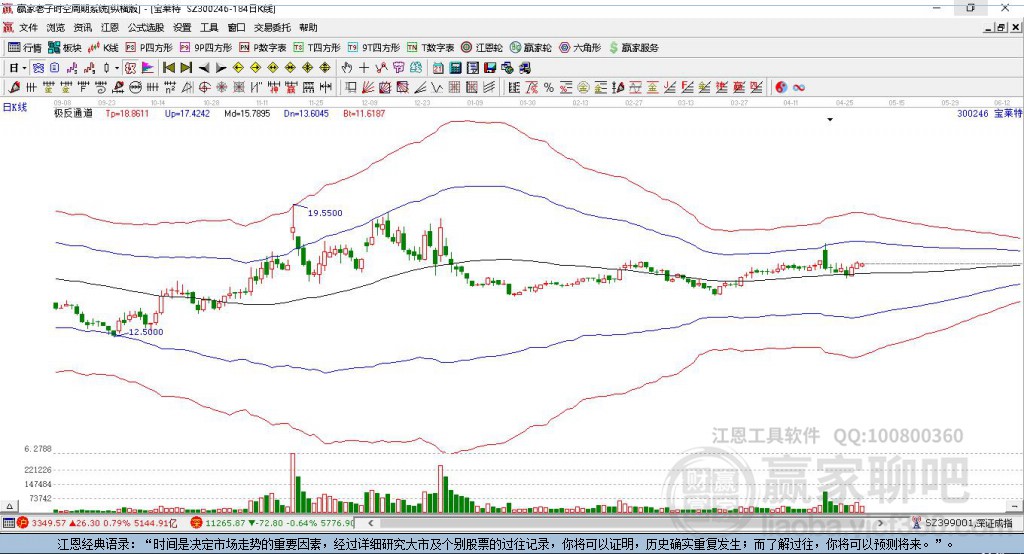Screen dimensions: 1024x554
Task: Click the colored flag chart icon
Action: click(148, 68)
